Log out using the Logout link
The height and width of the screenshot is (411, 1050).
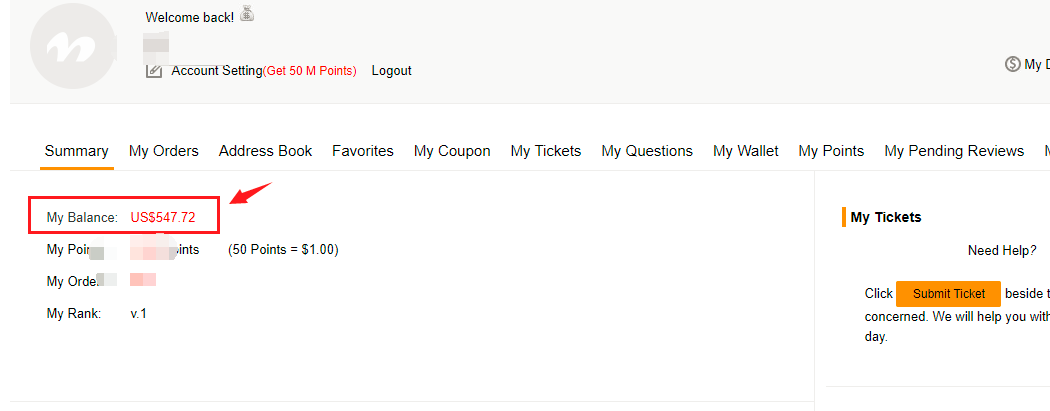[391, 71]
